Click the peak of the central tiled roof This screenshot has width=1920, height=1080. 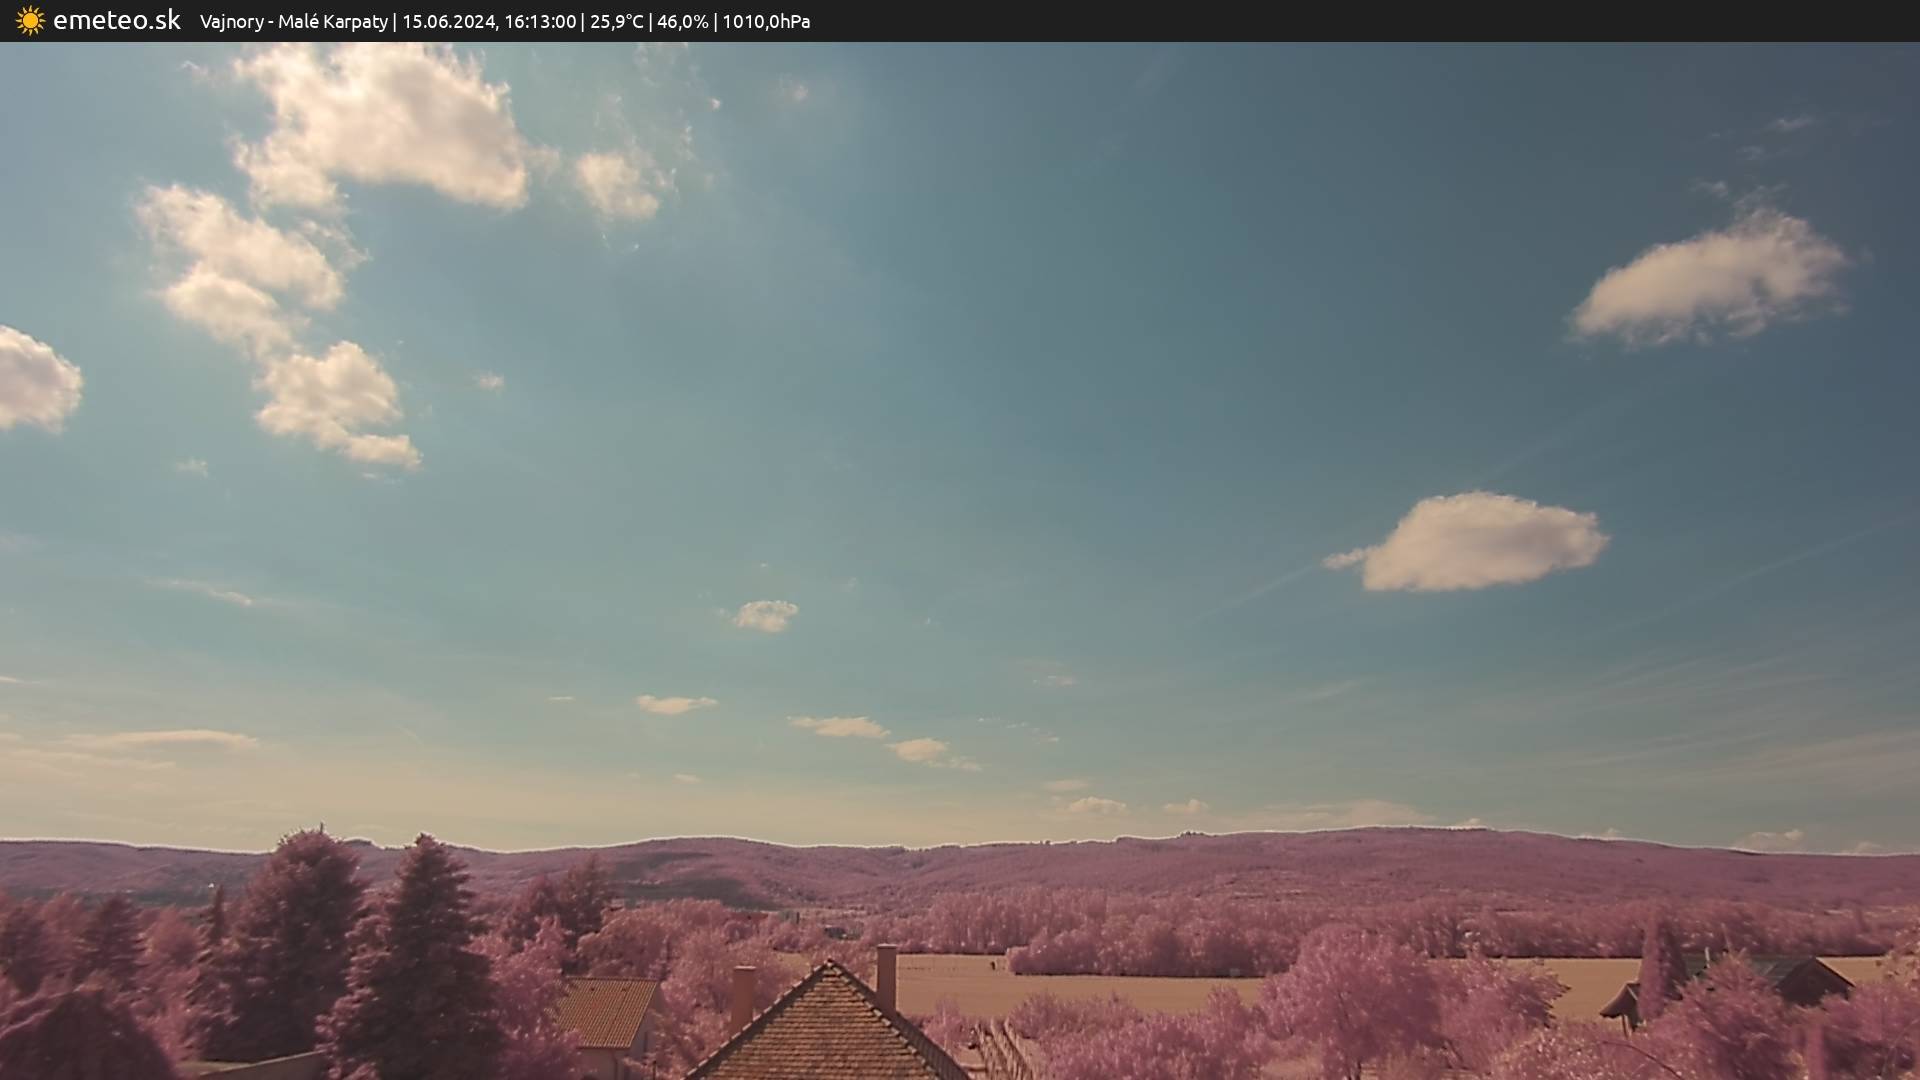(828, 965)
